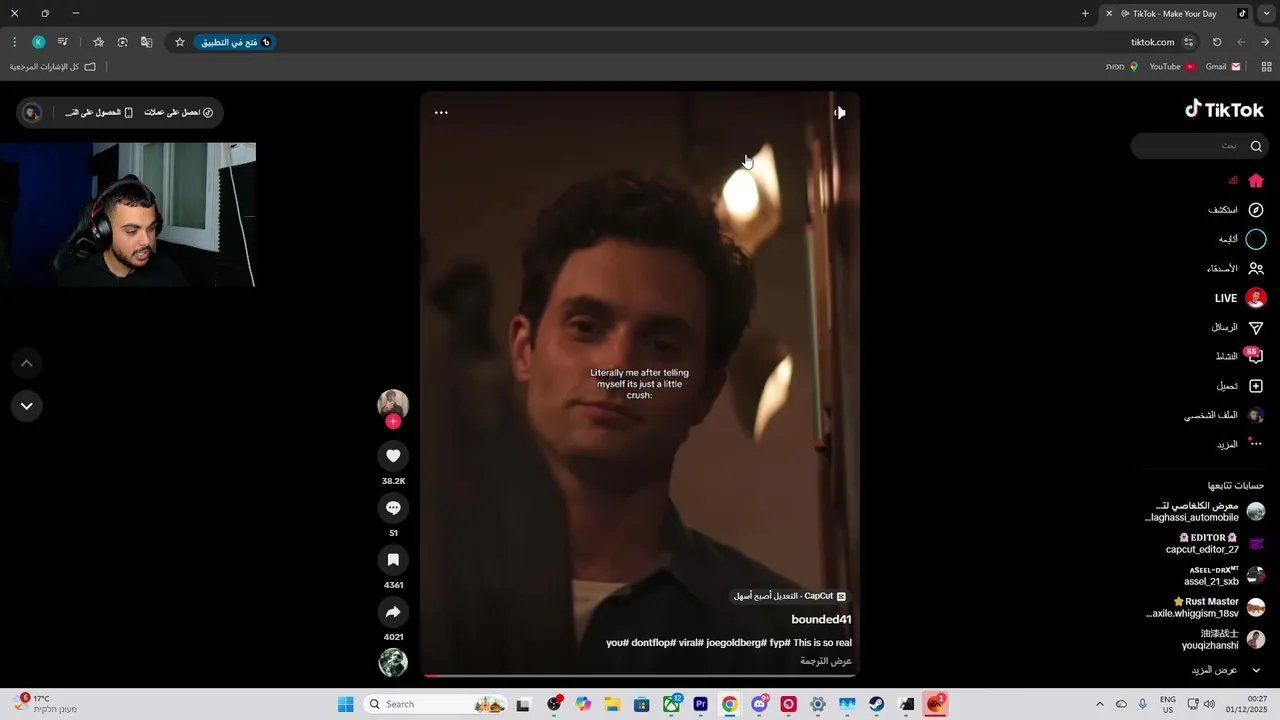The height and width of the screenshot is (720, 1280).
Task: Open the comments bubble showing 51
Action: pos(393,508)
